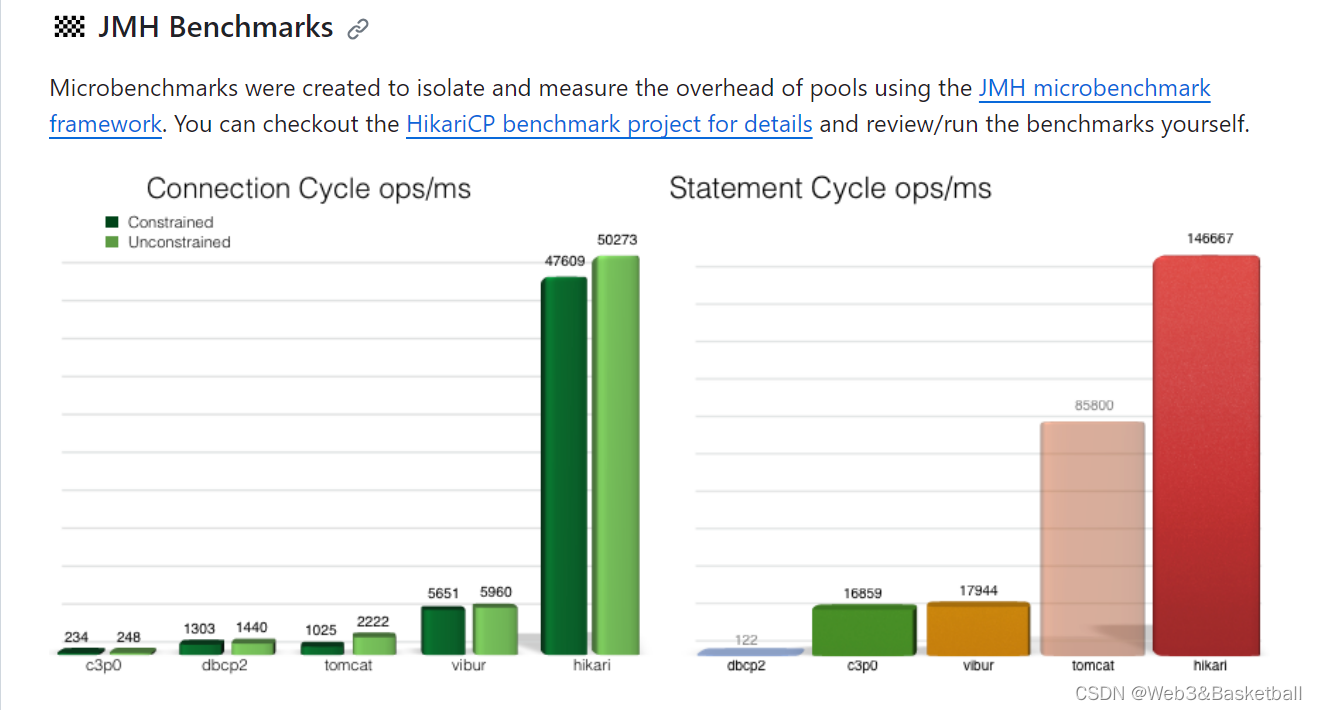The height and width of the screenshot is (710, 1317).
Task: Click the hikari axis label in Connection Cycle chart
Action: [x=590, y=665]
